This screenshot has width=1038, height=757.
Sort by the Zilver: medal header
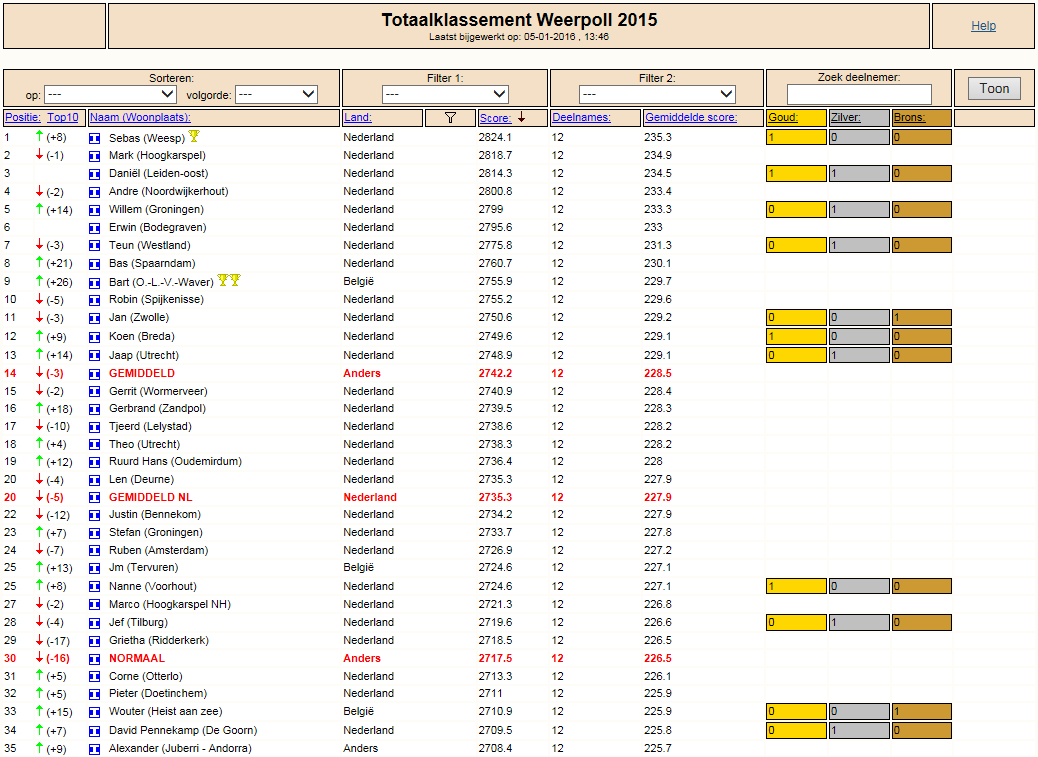tap(845, 118)
